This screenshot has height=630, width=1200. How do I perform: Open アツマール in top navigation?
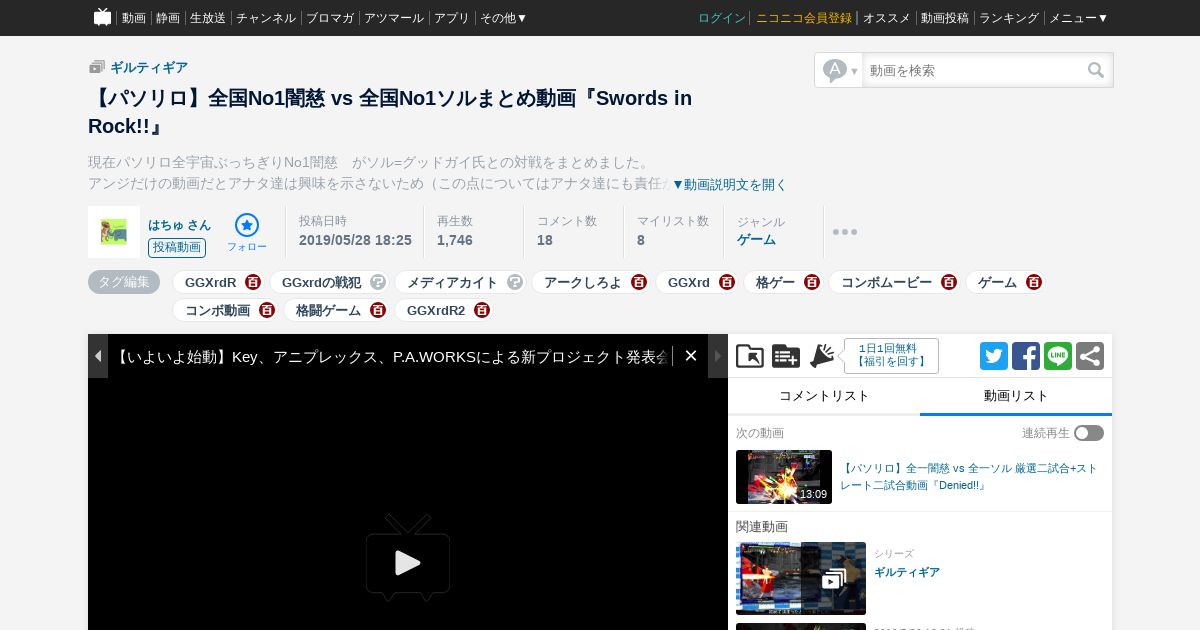[394, 18]
